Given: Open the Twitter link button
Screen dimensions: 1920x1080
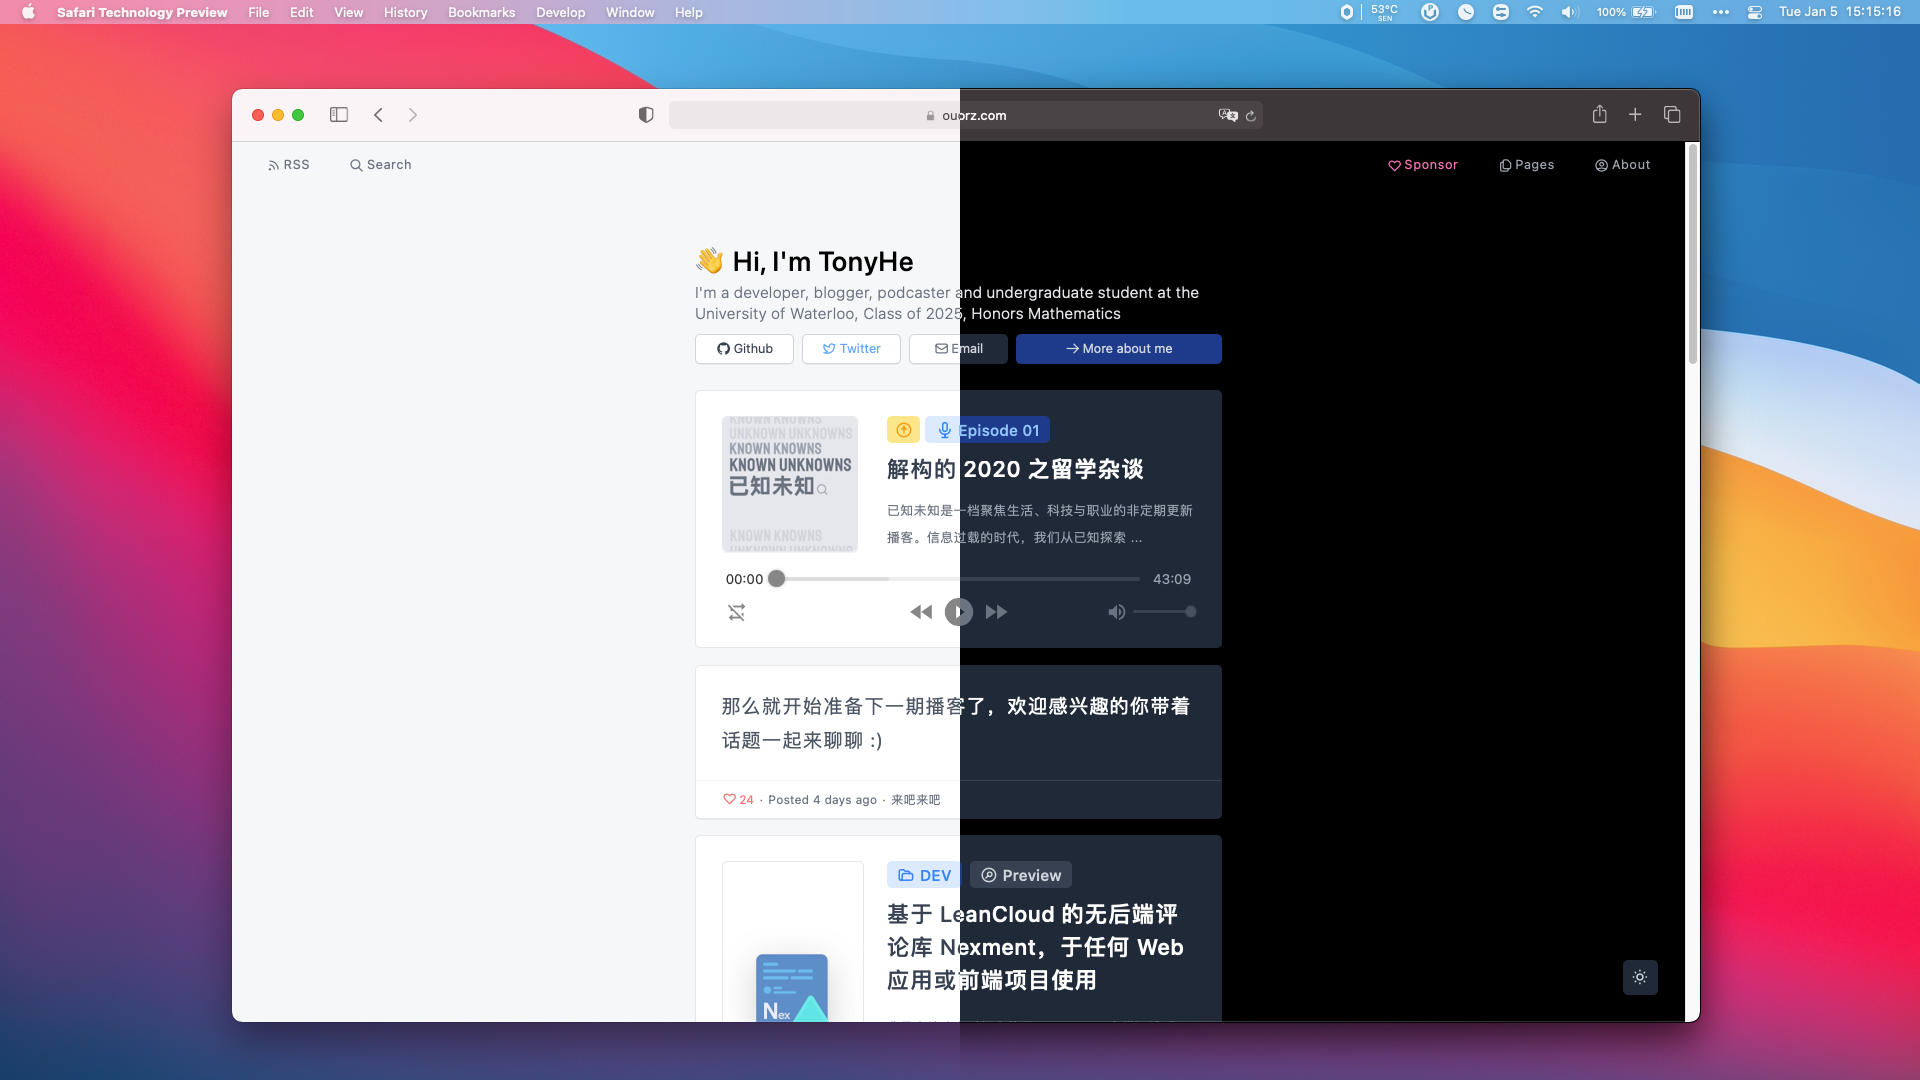Looking at the screenshot, I should (851, 349).
